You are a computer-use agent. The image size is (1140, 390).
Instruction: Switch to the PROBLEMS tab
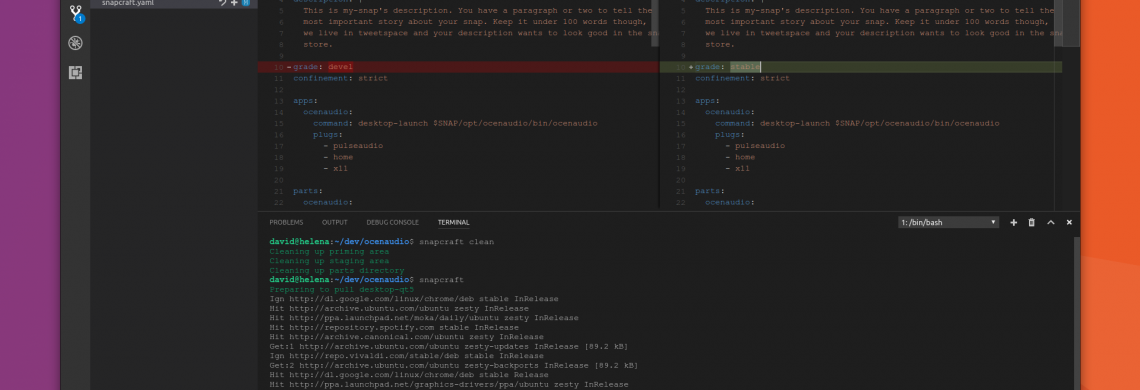286,223
